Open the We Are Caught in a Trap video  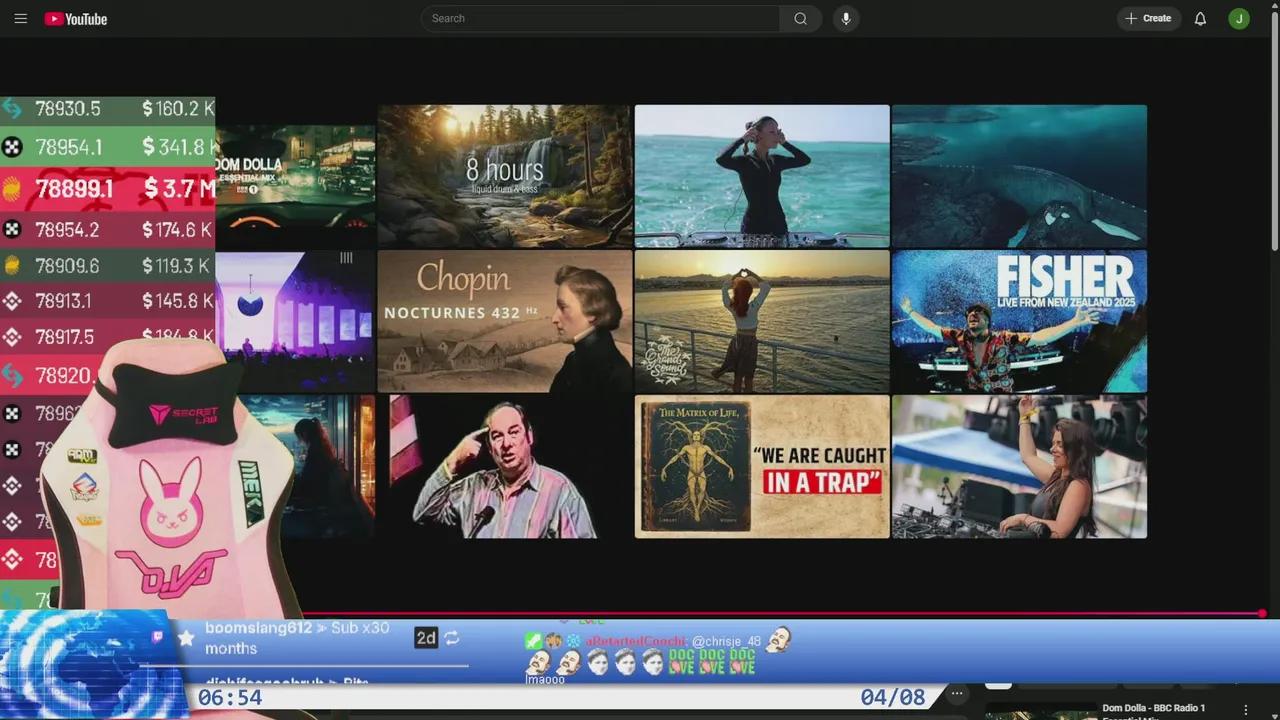(762, 467)
